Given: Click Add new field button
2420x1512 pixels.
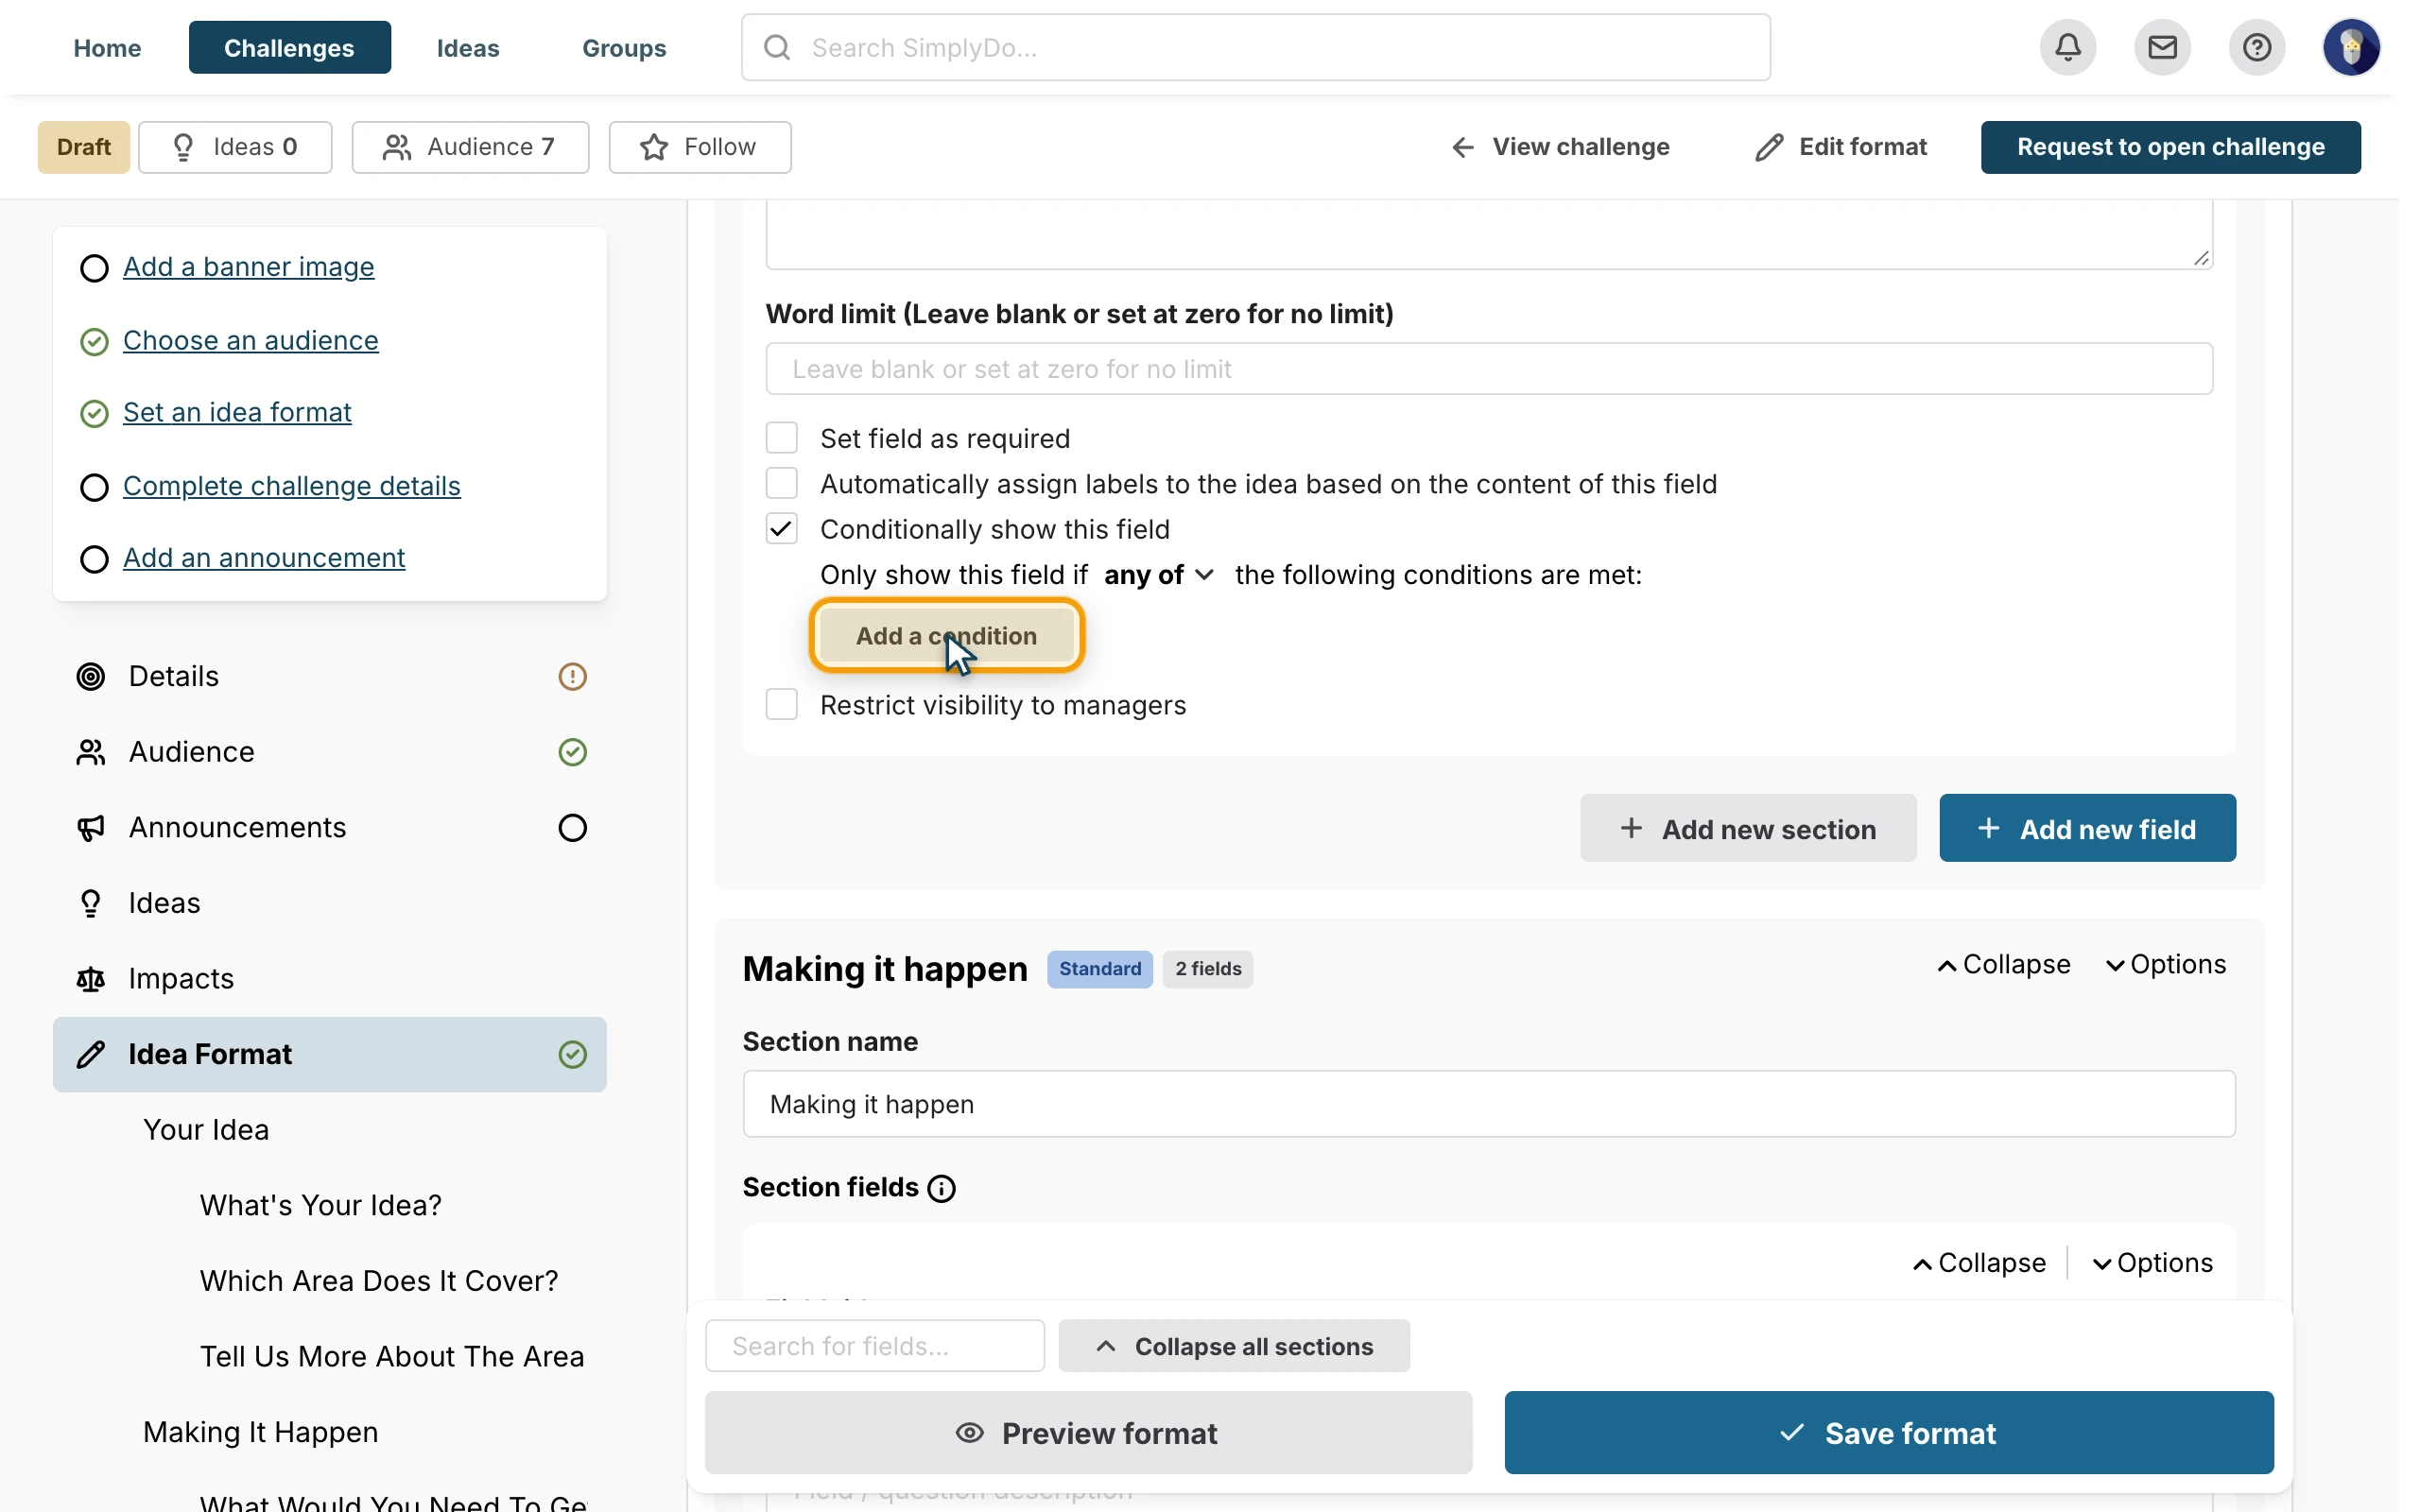Looking at the screenshot, I should pyautogui.click(x=2087, y=828).
